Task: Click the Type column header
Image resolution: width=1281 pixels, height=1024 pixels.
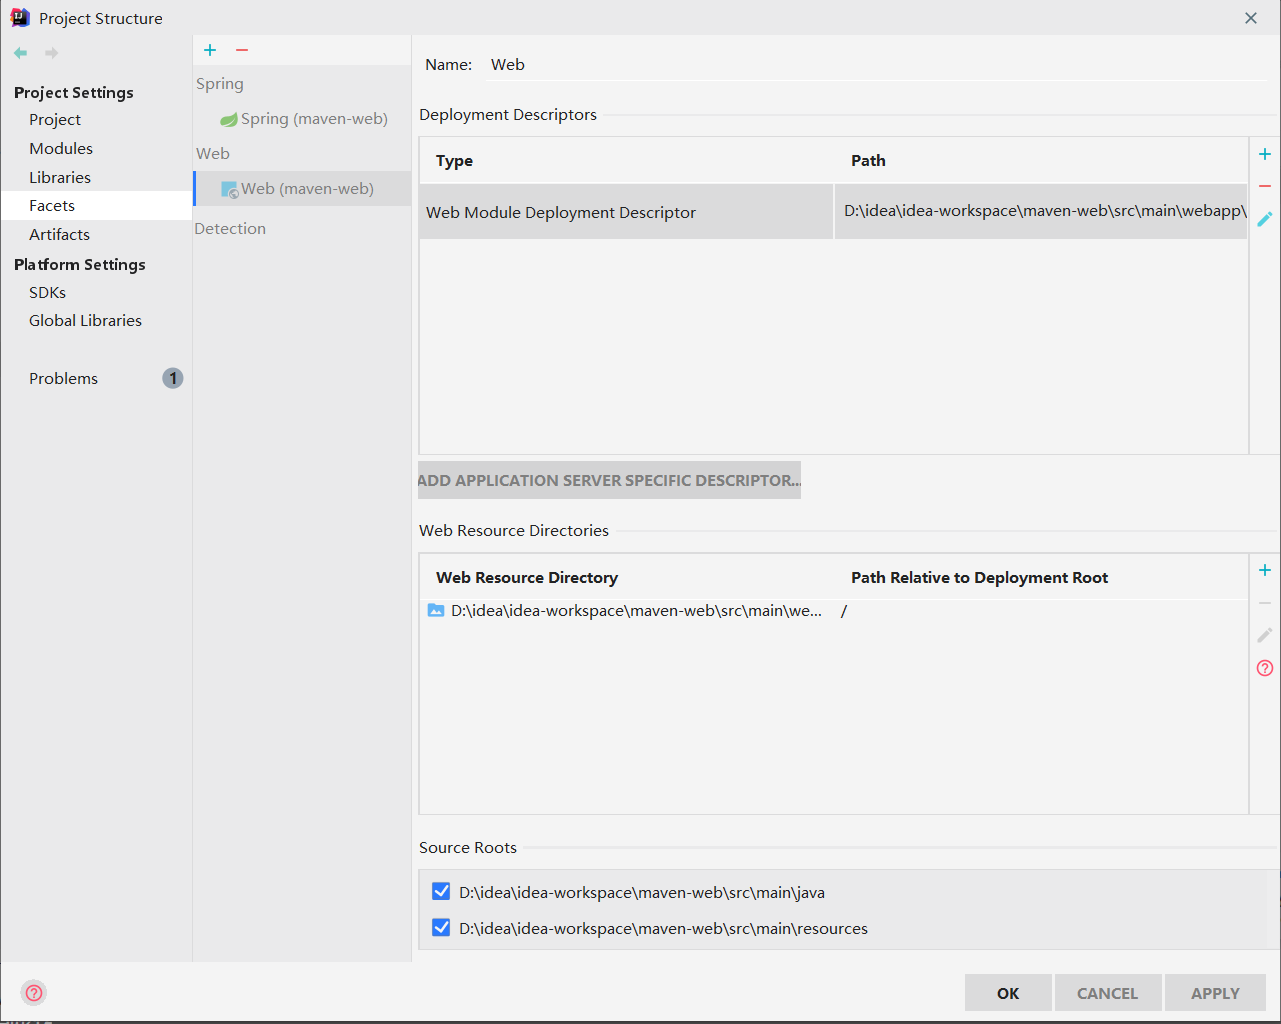Action: [454, 160]
